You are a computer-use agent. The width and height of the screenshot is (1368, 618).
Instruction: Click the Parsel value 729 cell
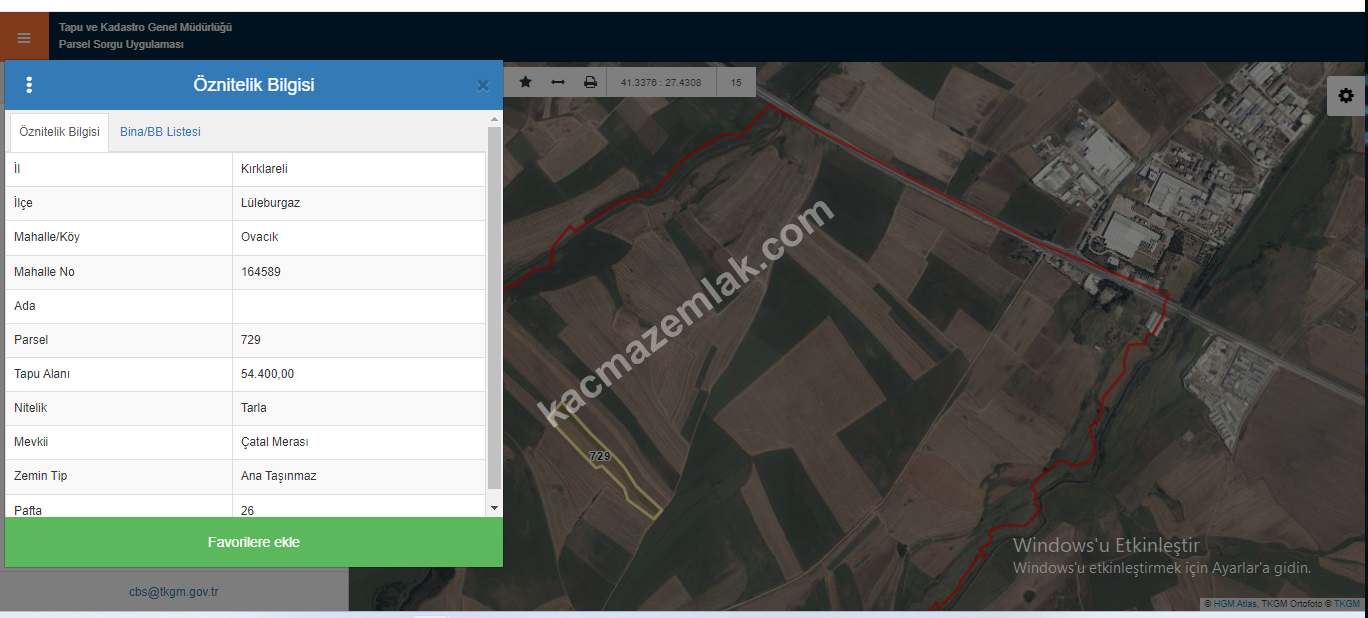(x=358, y=340)
